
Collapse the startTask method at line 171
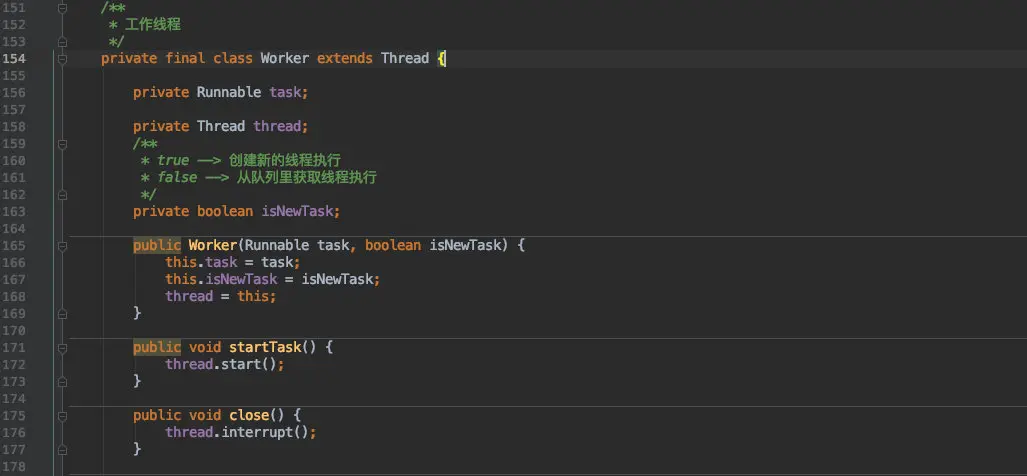pos(62,348)
